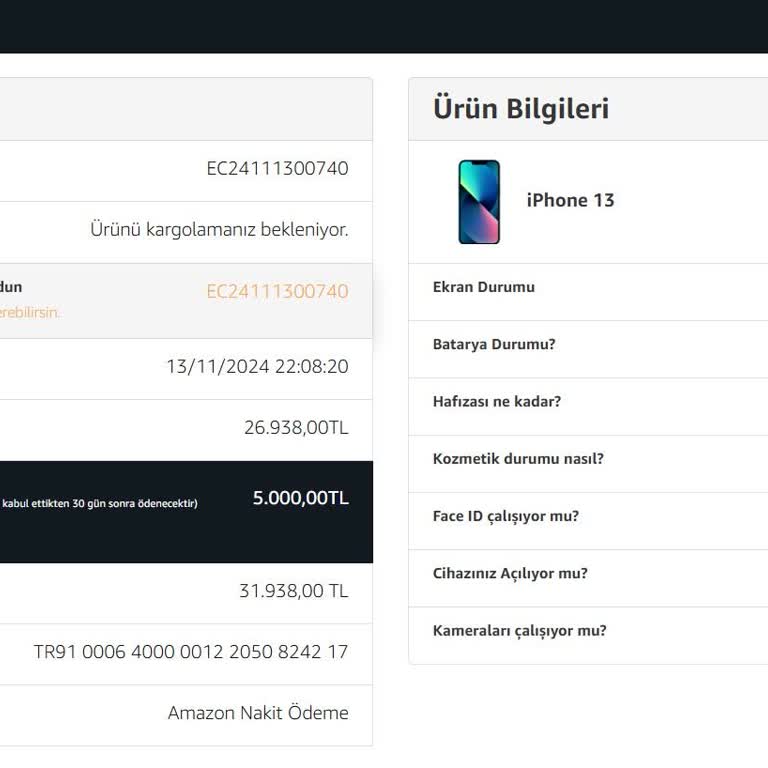
Task: Click the Ekran Durumu row
Action: [x=484, y=287]
